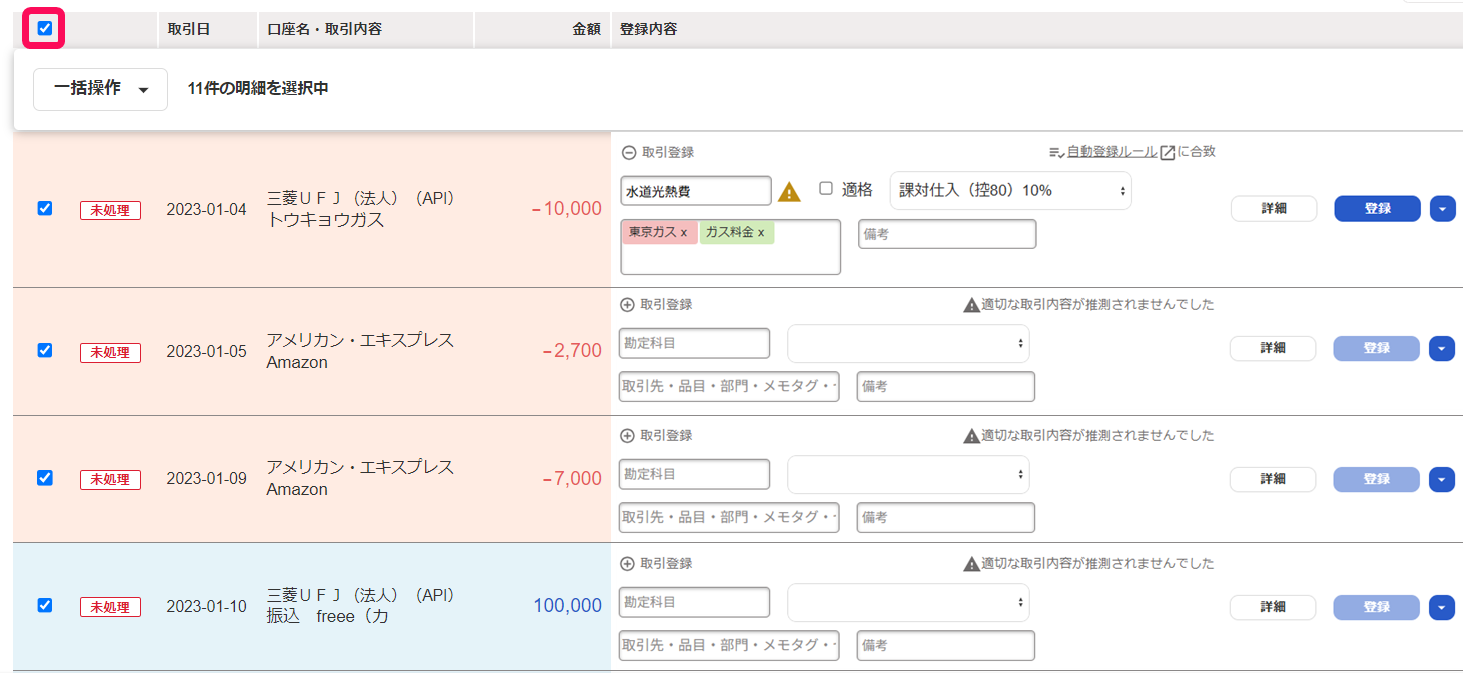Toggle checkbox for 2023-01-04 トウキョウガス row

click(45, 208)
